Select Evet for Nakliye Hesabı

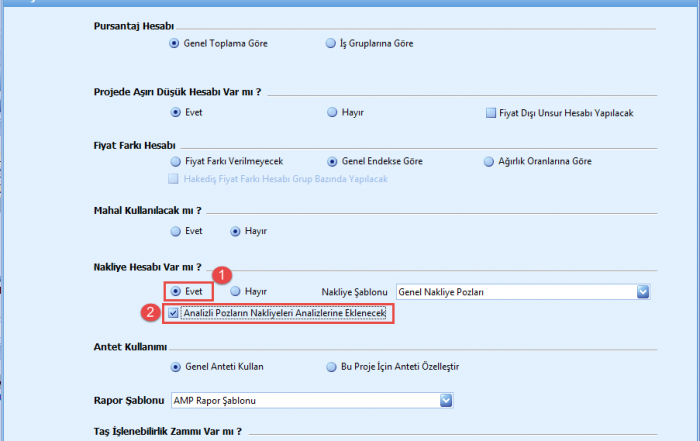pos(176,291)
